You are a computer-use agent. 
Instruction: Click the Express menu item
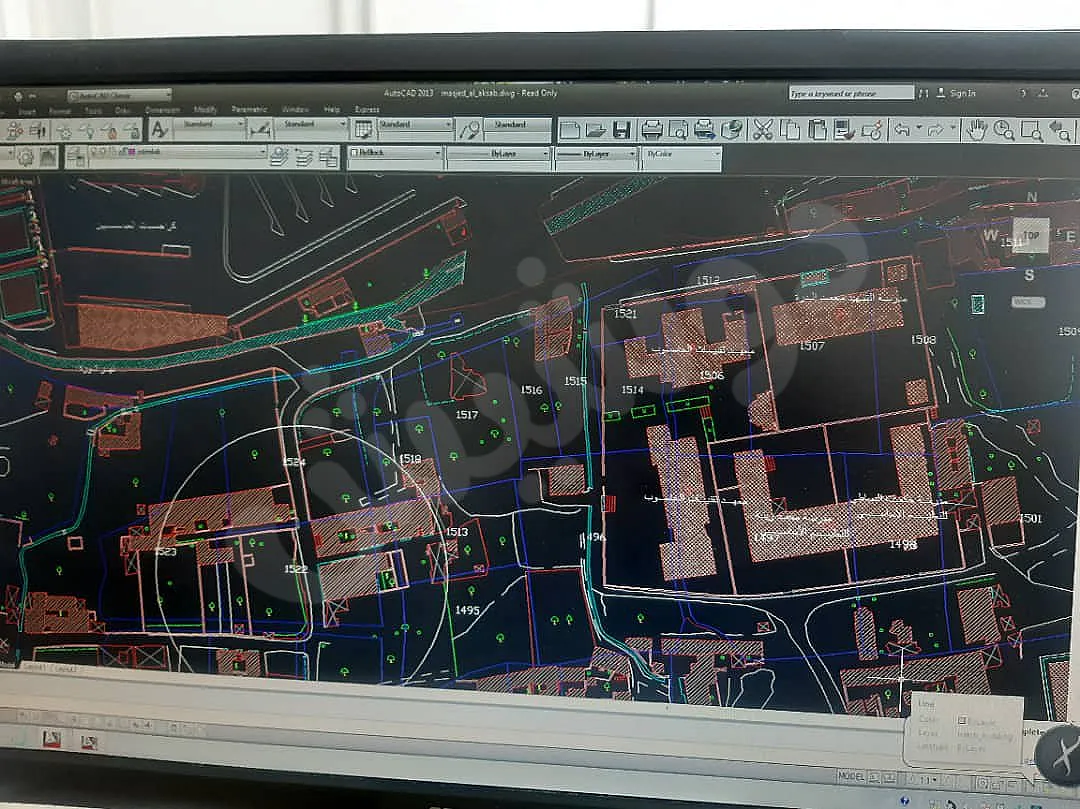(x=367, y=109)
